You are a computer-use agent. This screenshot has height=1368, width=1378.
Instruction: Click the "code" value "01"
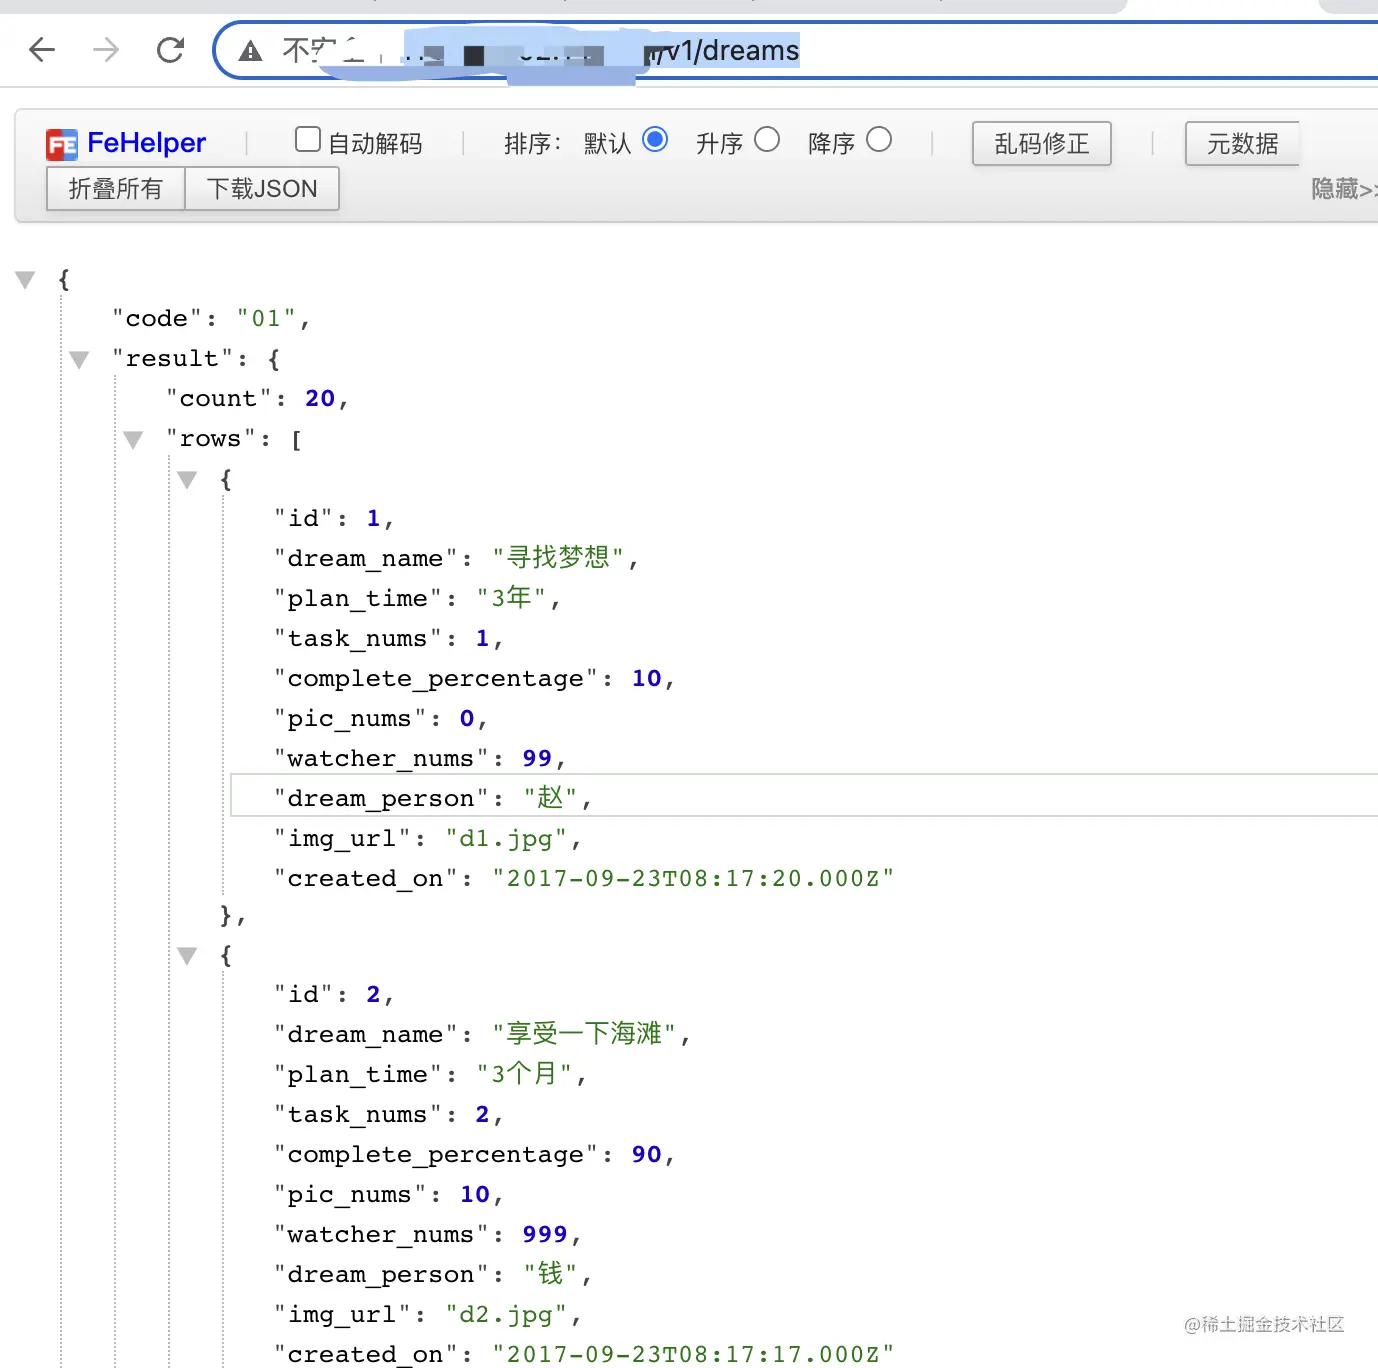pos(267,319)
